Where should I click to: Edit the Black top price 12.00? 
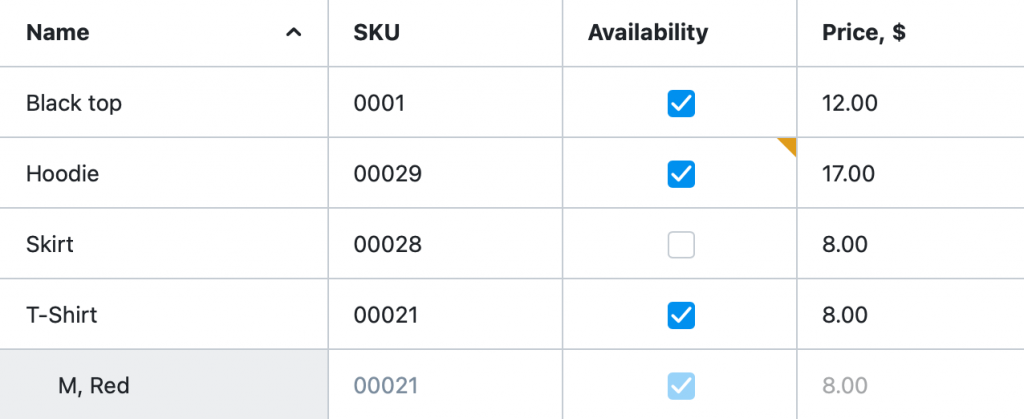910,102
